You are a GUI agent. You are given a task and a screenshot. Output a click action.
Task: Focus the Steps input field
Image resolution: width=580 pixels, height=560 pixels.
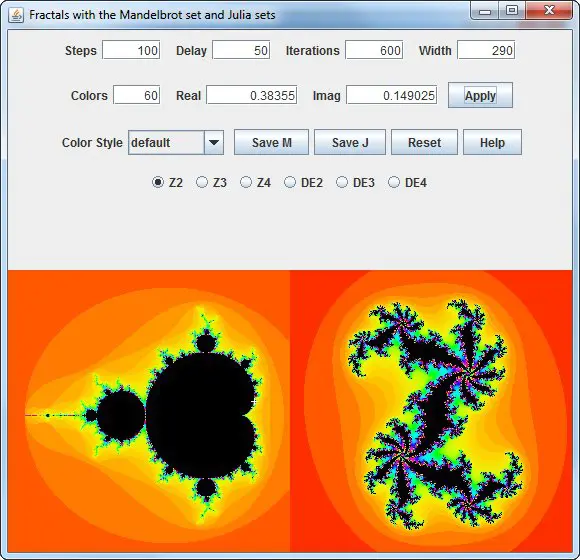click(131, 50)
